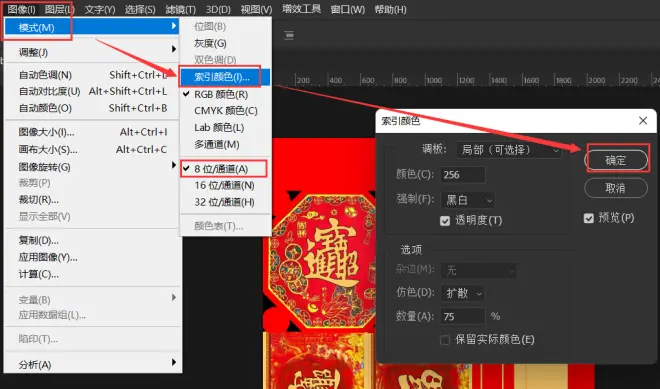Open the 仿色(D) dropdown
Image resolution: width=660 pixels, height=389 pixels.
(463, 293)
